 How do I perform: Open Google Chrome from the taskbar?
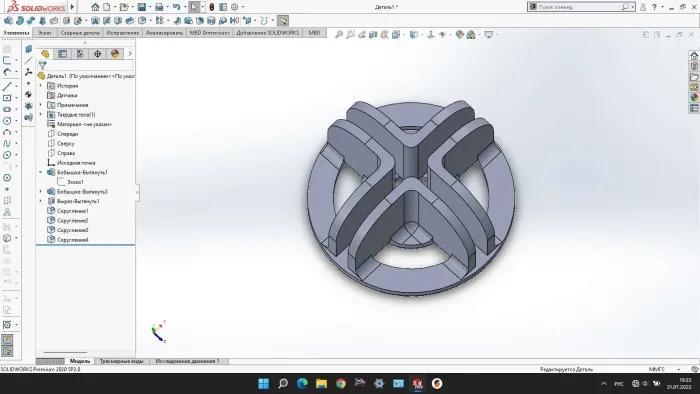click(341, 383)
